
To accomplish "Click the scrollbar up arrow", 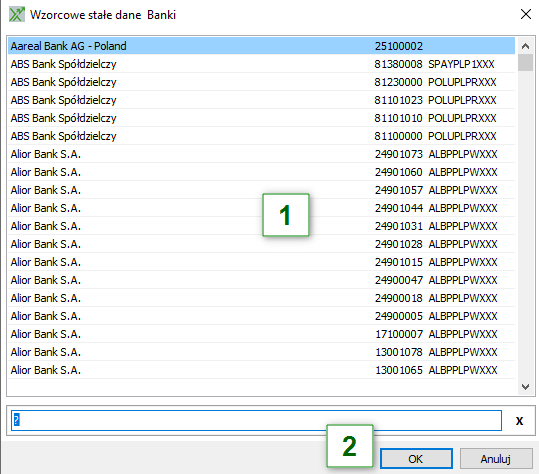I will pyautogui.click(x=525, y=46).
